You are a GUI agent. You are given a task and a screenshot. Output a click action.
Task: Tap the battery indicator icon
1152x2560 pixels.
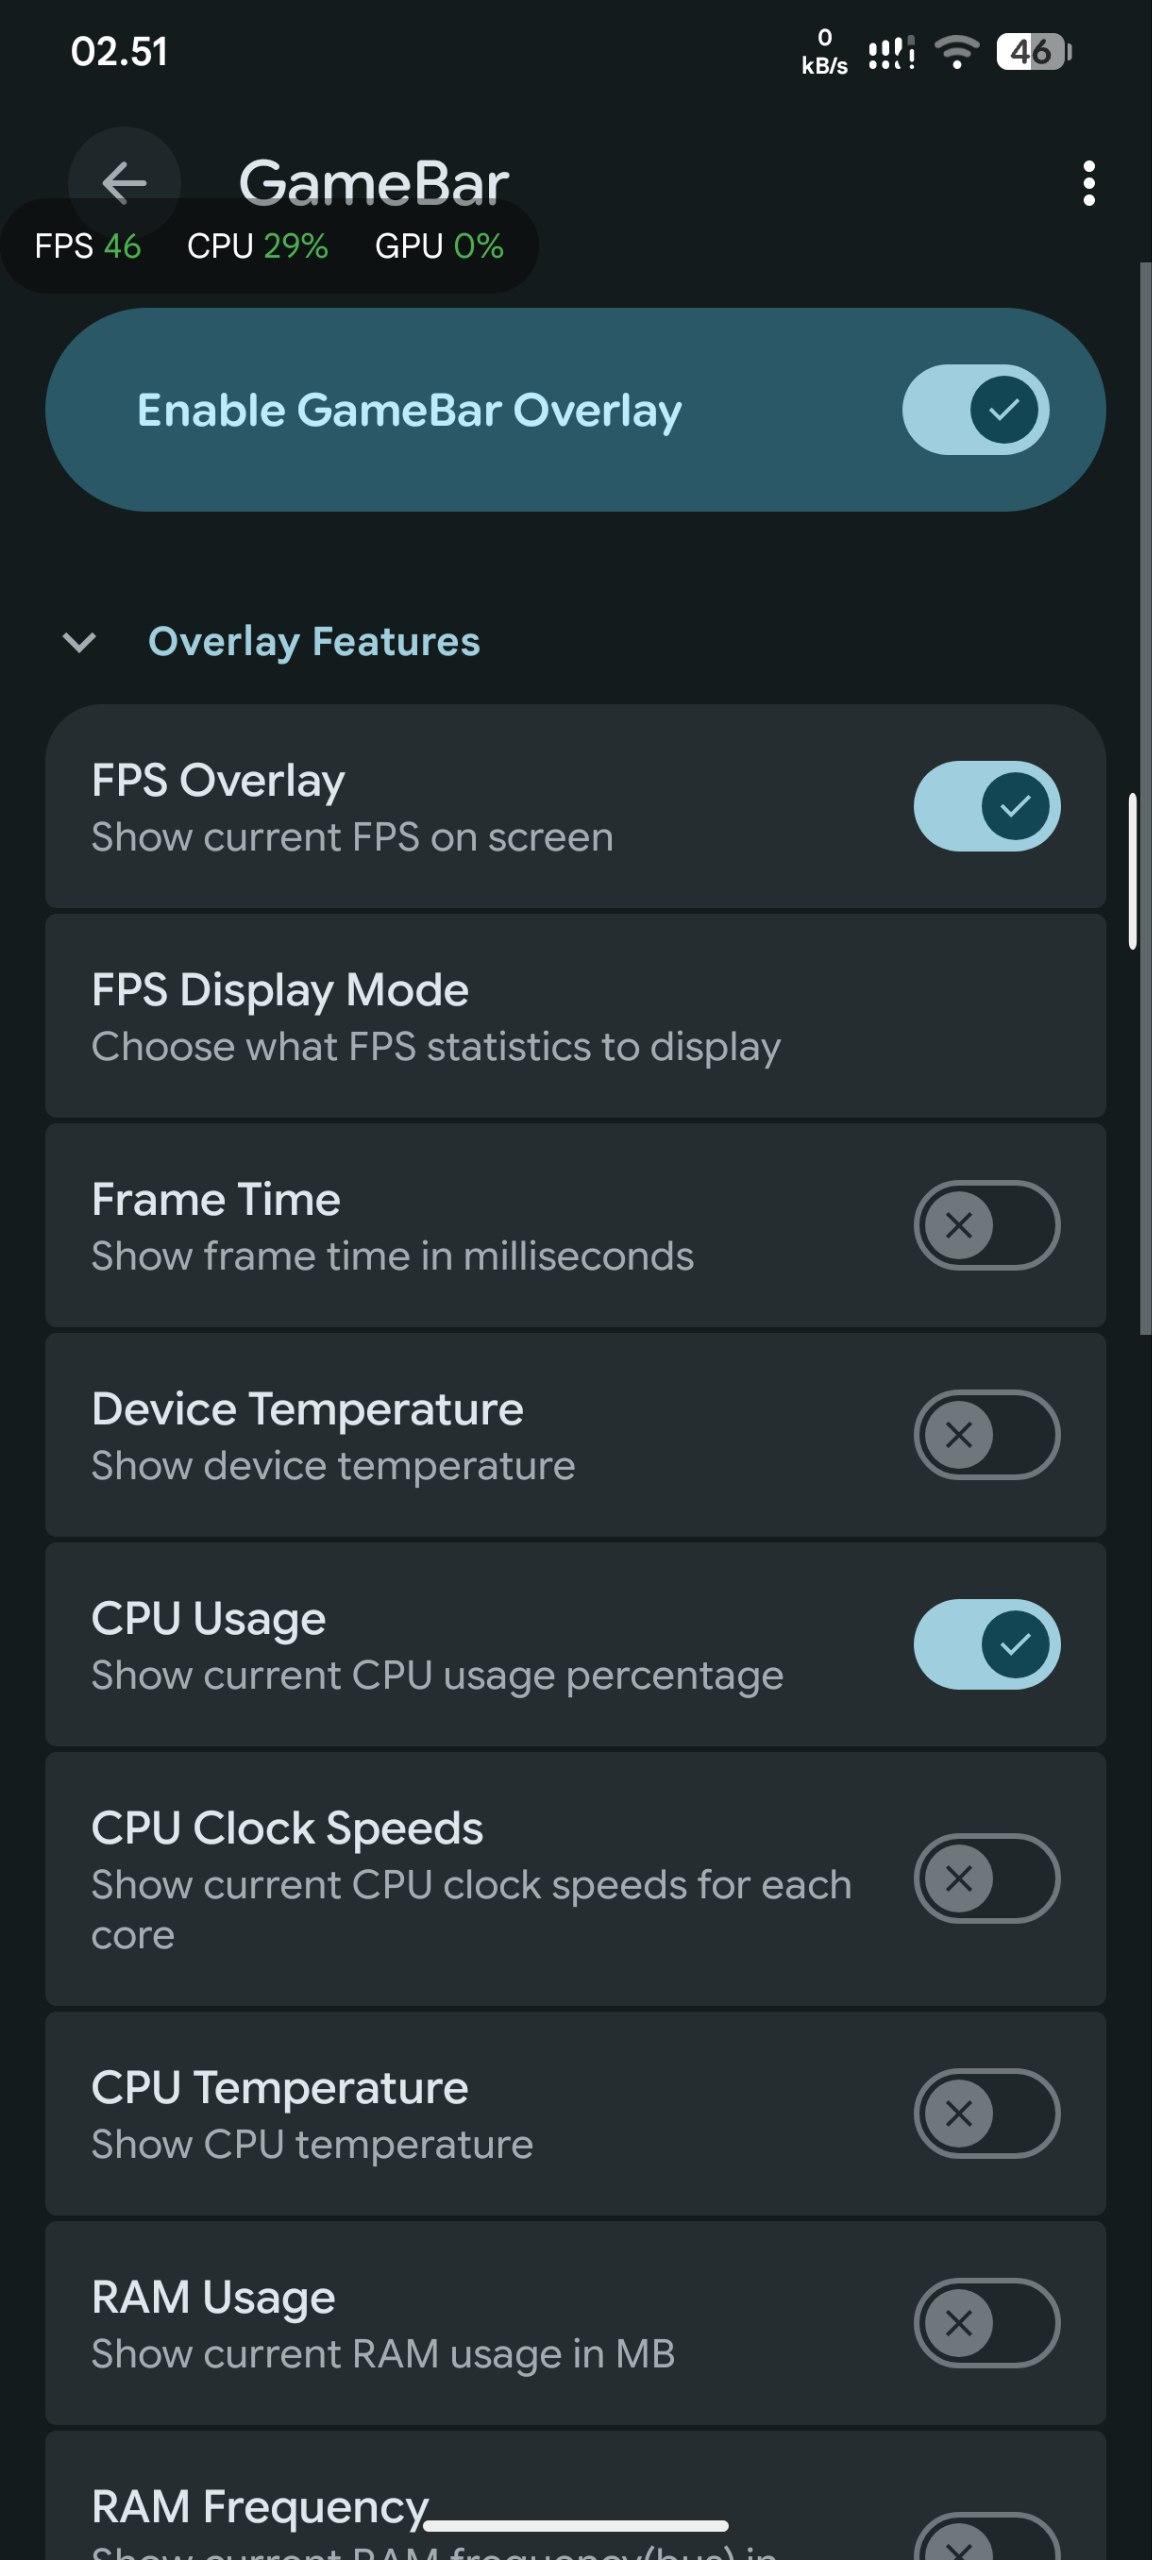1033,52
